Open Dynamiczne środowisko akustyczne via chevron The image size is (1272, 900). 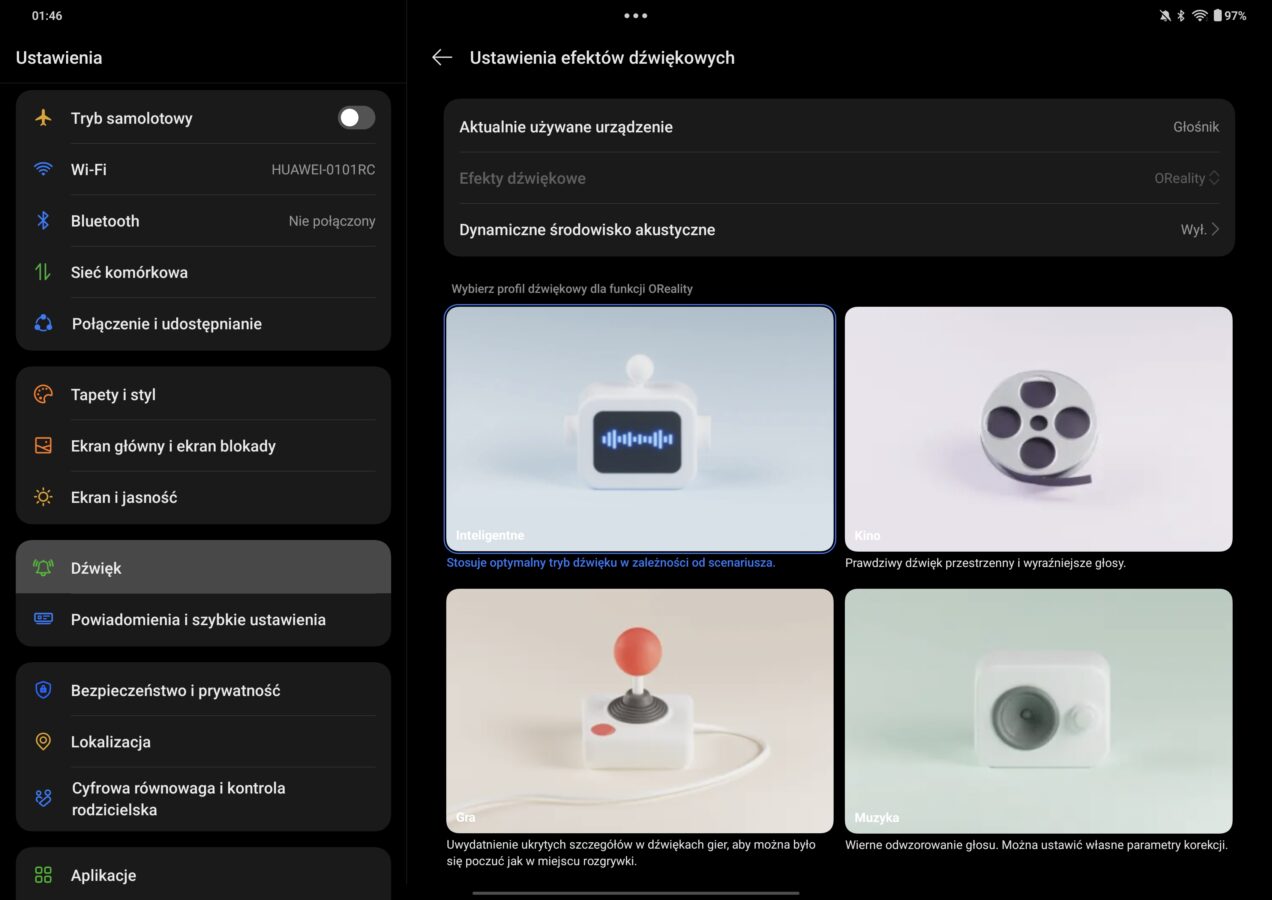(1215, 229)
